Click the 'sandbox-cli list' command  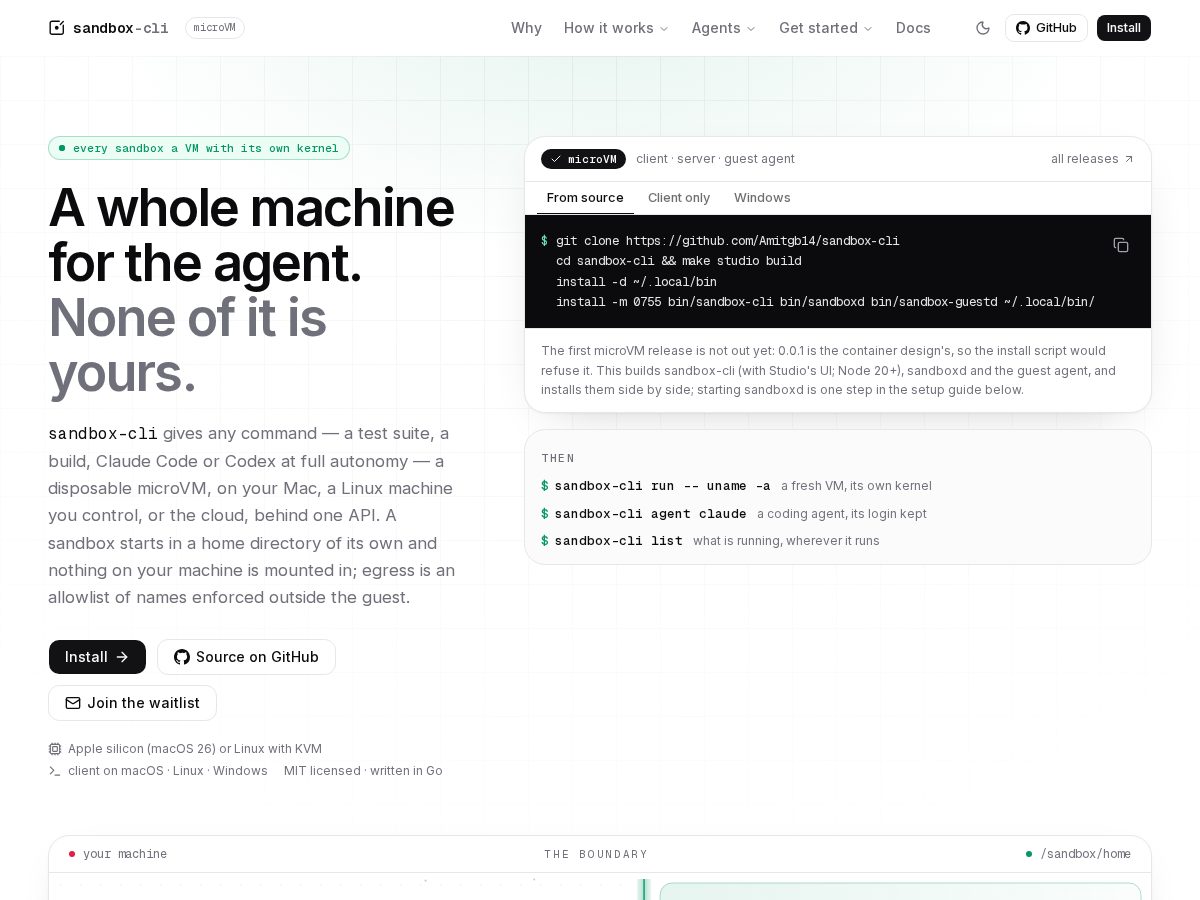click(x=619, y=541)
